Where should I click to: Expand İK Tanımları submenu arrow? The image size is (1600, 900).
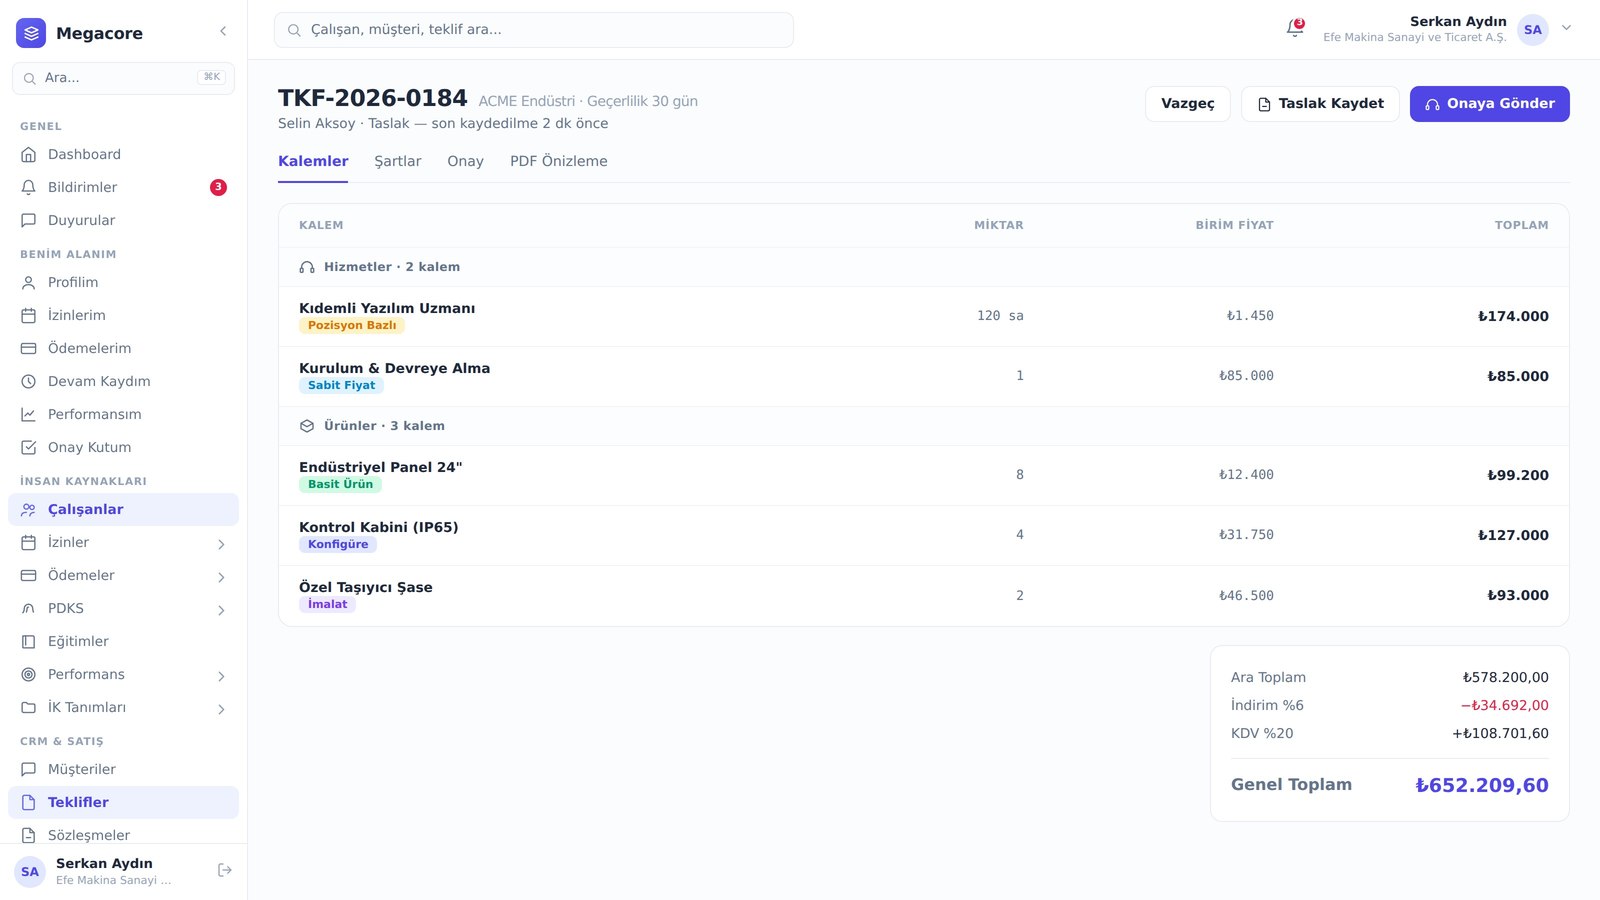(221, 709)
